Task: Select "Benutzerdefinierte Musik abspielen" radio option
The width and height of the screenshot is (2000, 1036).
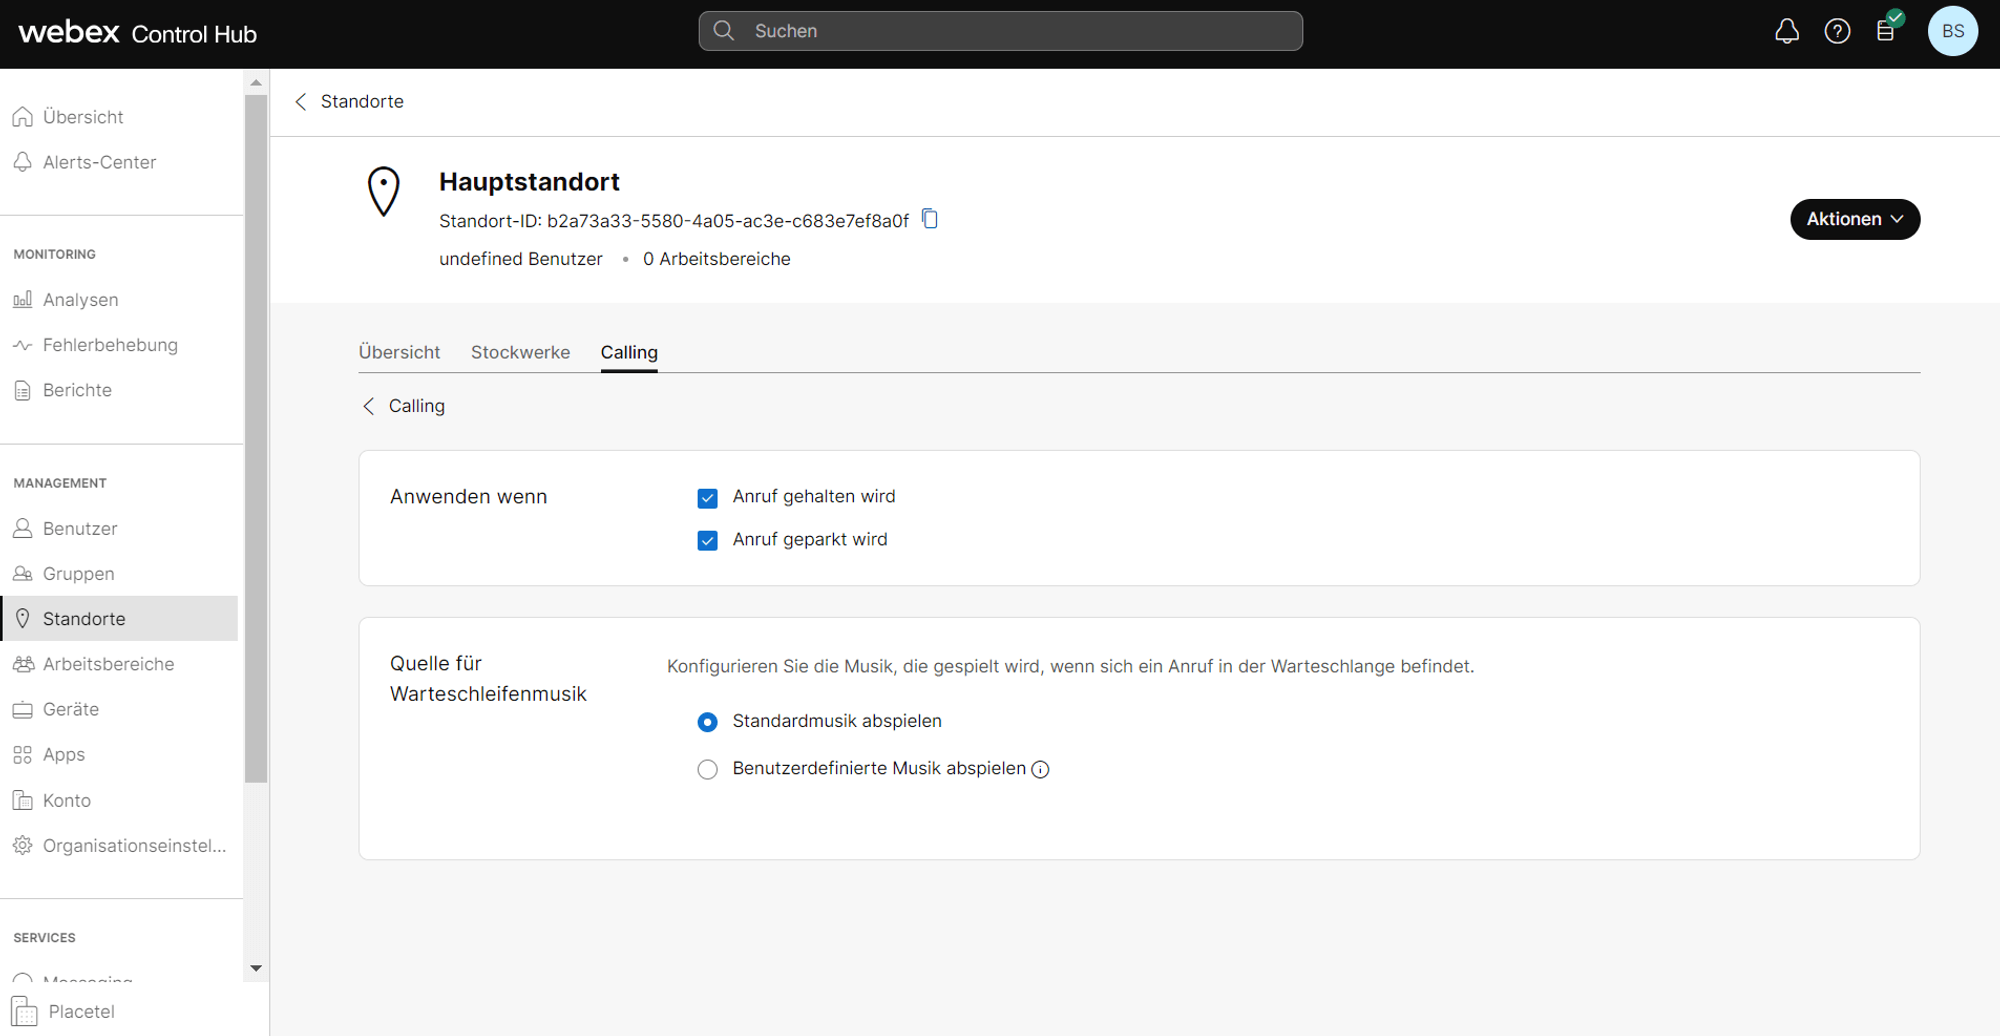Action: click(707, 769)
